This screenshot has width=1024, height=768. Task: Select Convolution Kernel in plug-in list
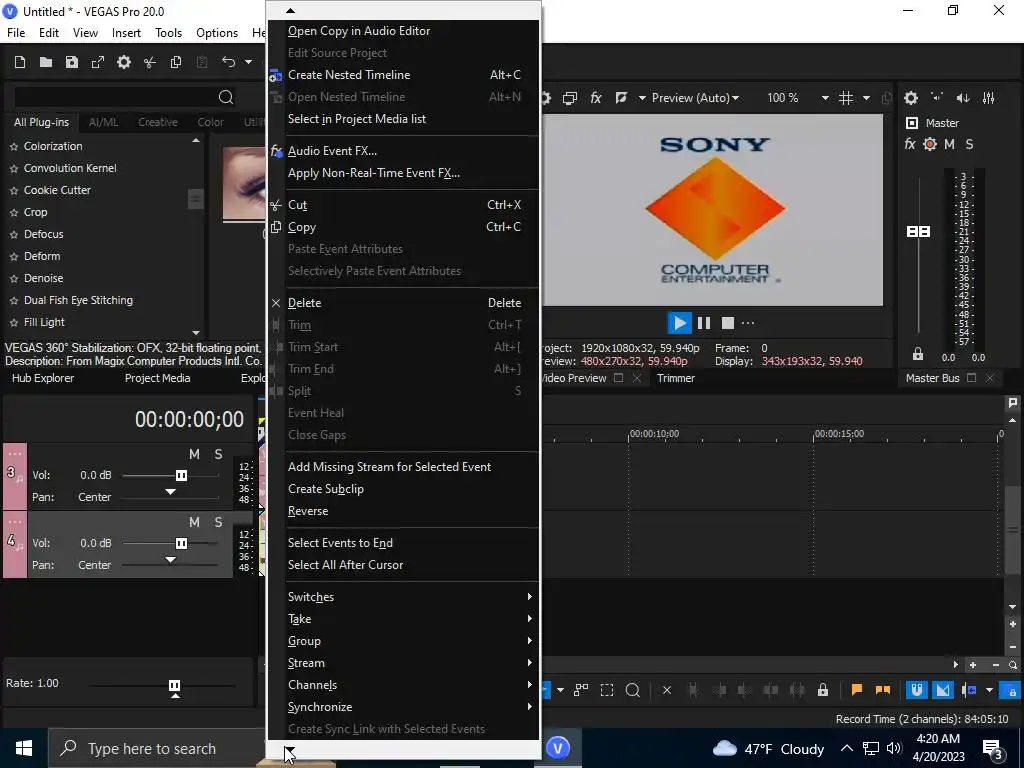[x=70, y=168]
